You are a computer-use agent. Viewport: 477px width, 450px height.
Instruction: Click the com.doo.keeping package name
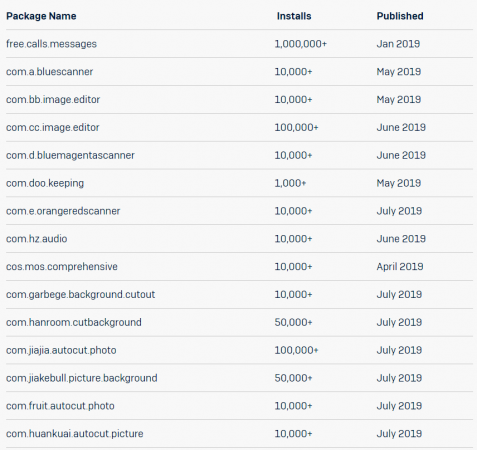click(x=45, y=183)
